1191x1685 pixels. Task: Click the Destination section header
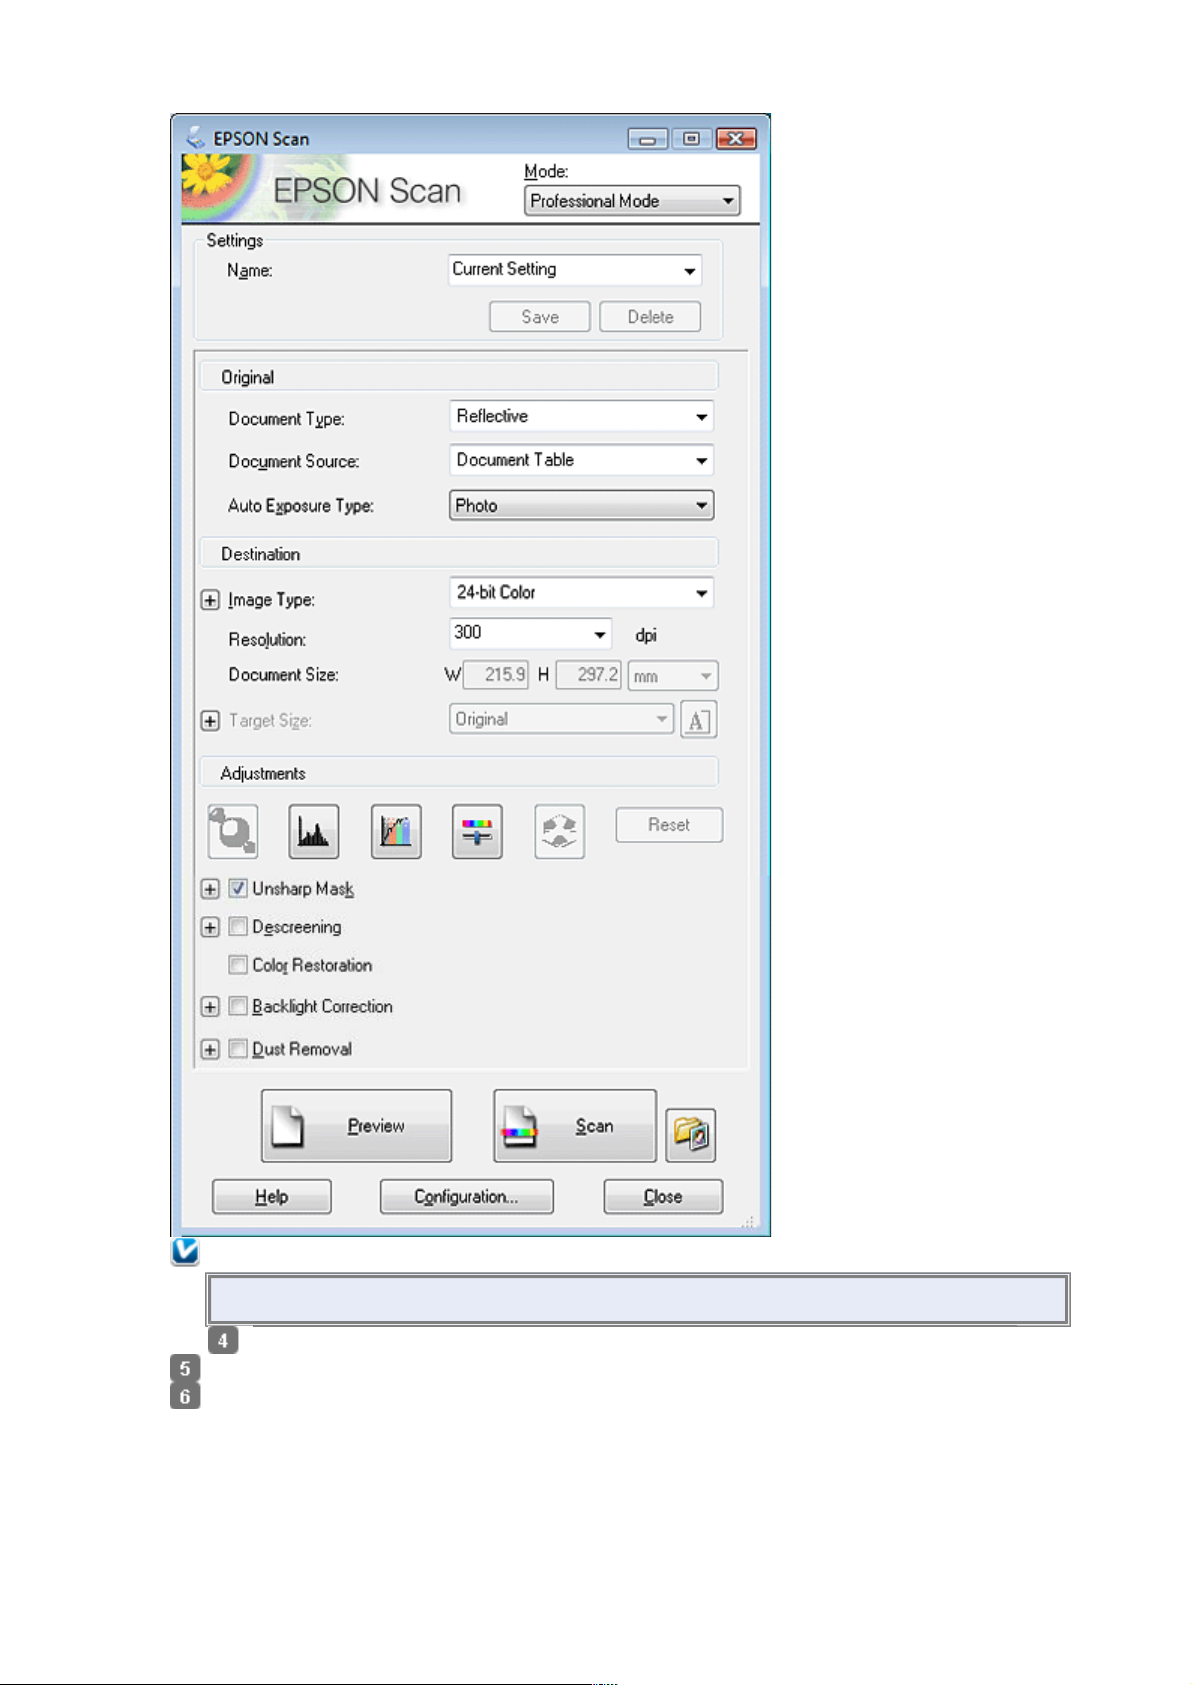point(459,553)
